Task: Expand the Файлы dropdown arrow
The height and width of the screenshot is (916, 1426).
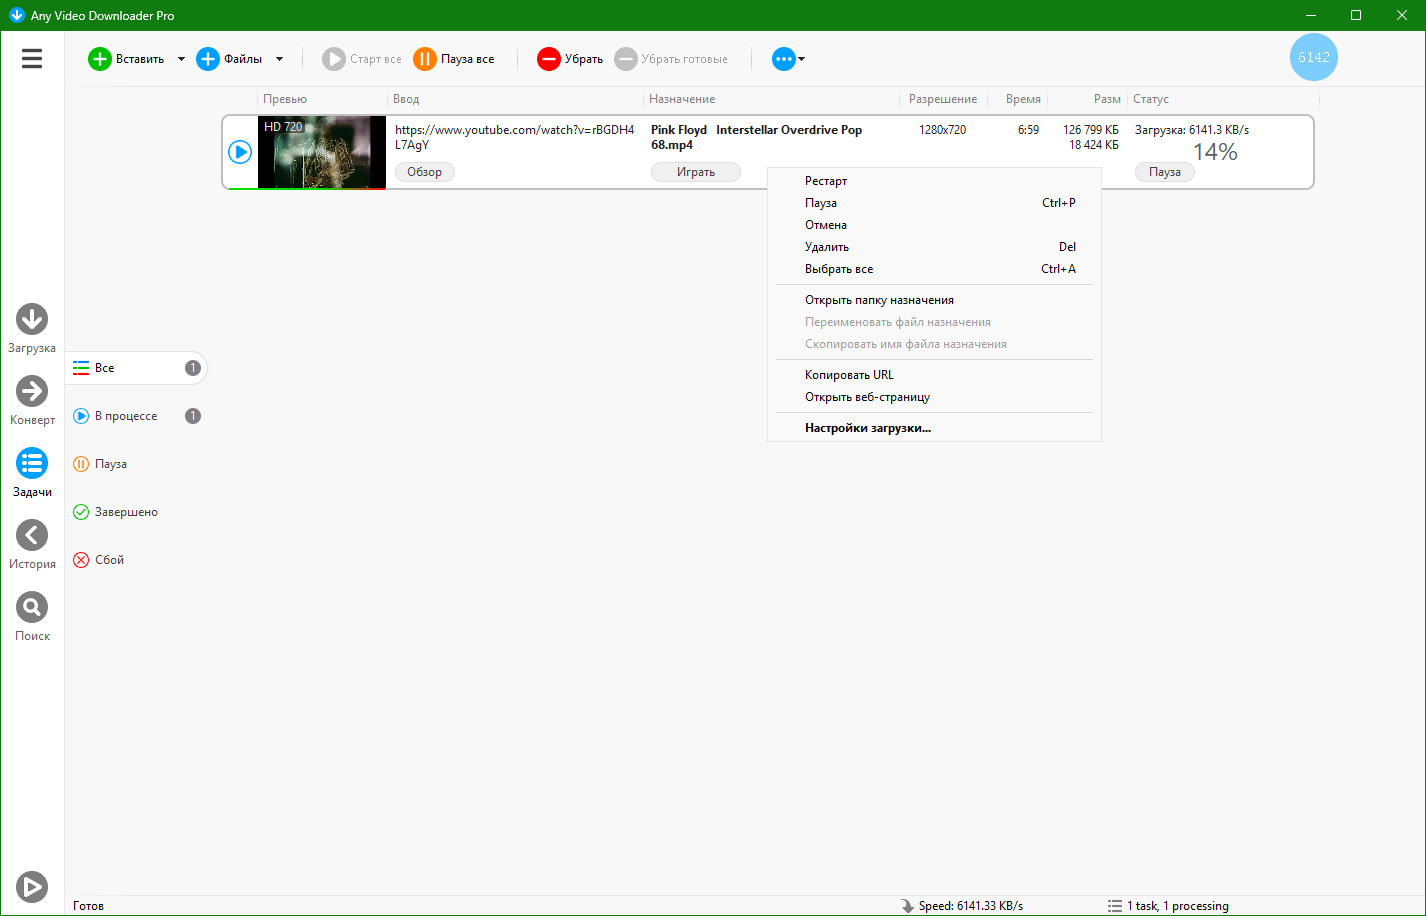Action: pyautogui.click(x=279, y=59)
